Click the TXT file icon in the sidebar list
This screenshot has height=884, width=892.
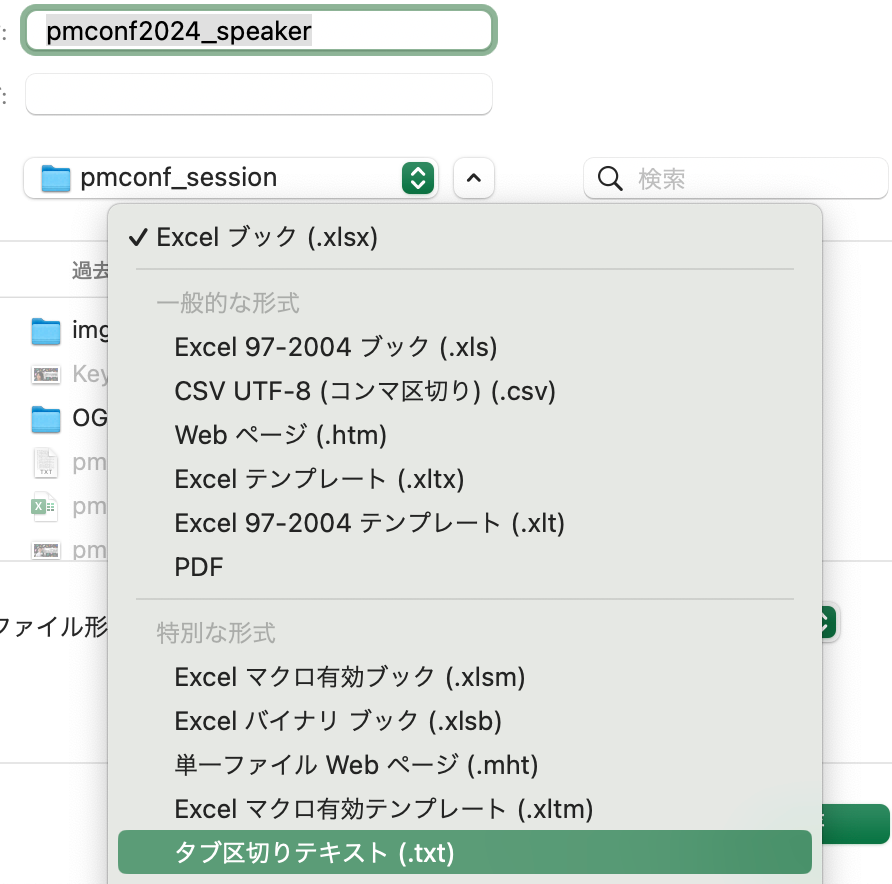44,462
